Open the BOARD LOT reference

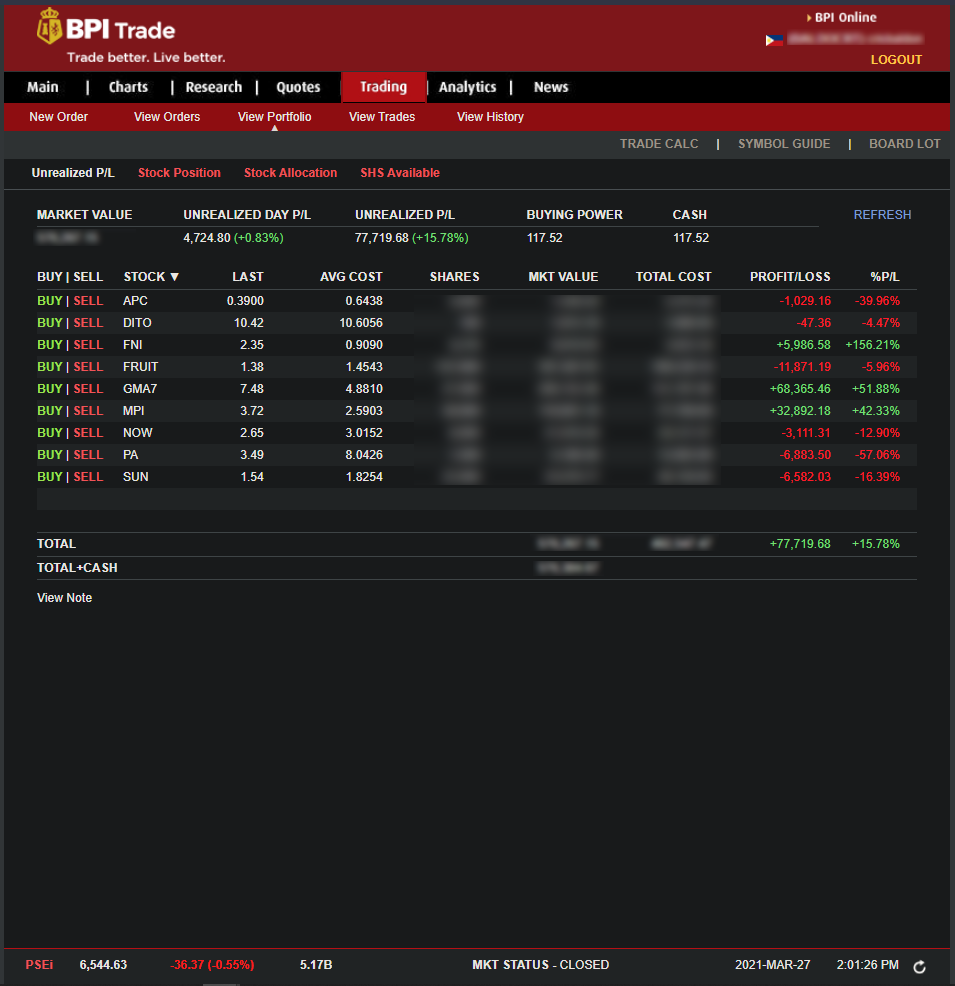coord(905,144)
